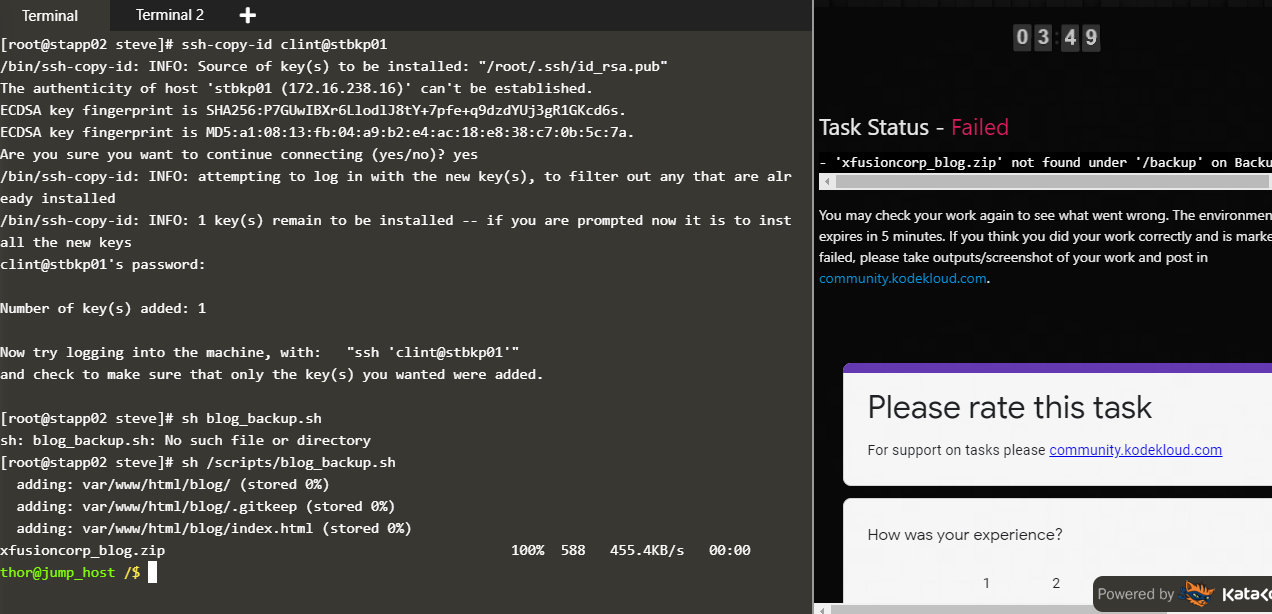Open a new terminal with the plus icon
The height and width of the screenshot is (614, 1272).
(x=248, y=15)
